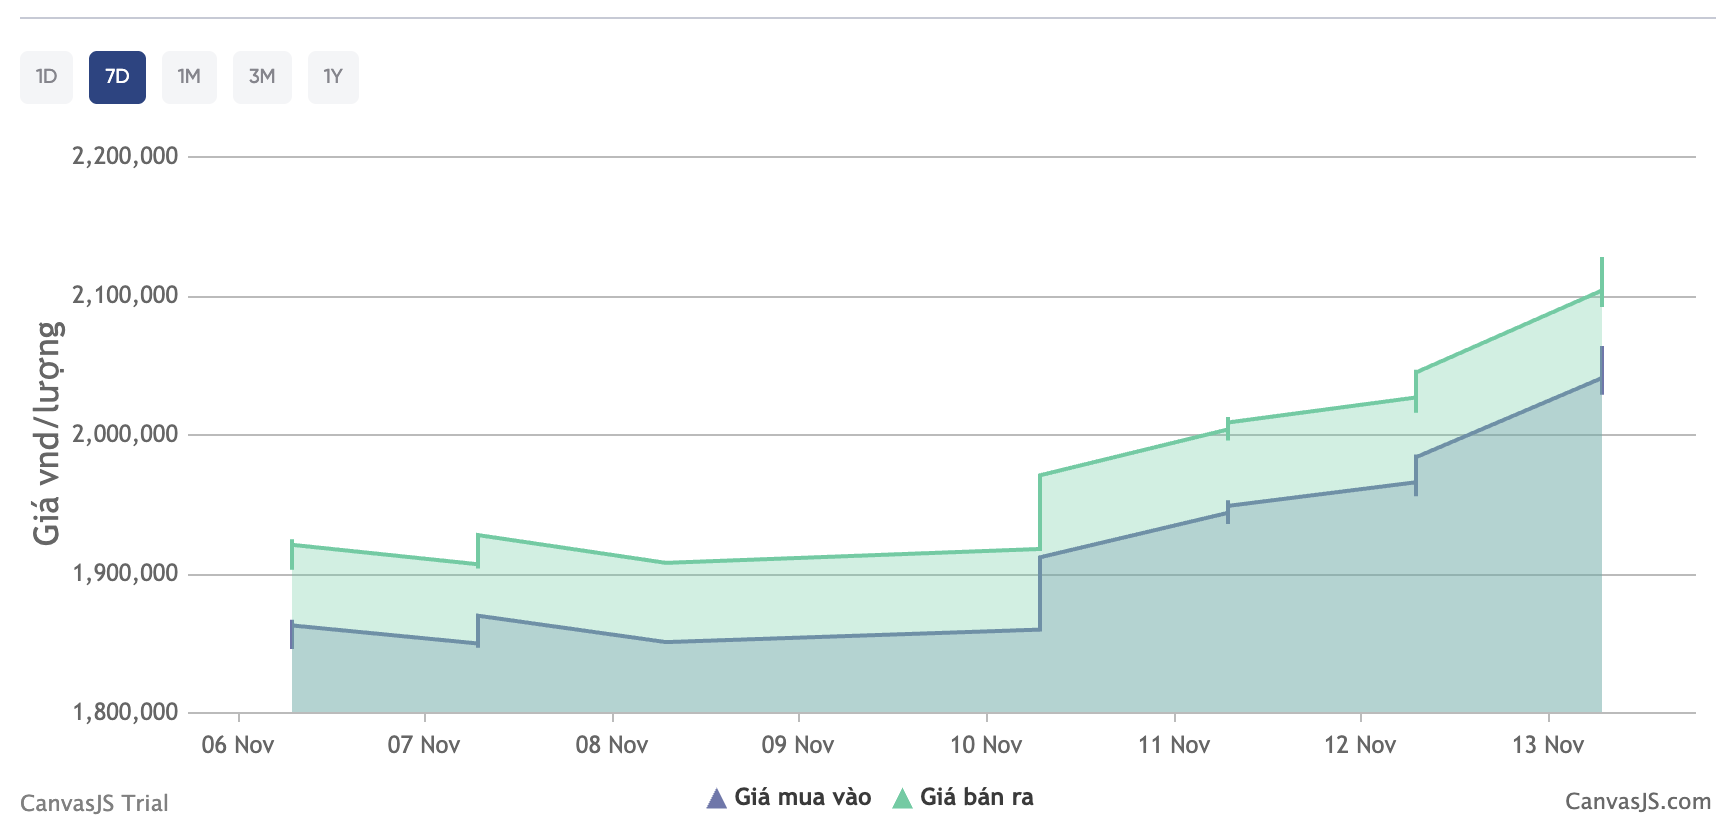Click the blue line's first tick marker

(x=292, y=634)
